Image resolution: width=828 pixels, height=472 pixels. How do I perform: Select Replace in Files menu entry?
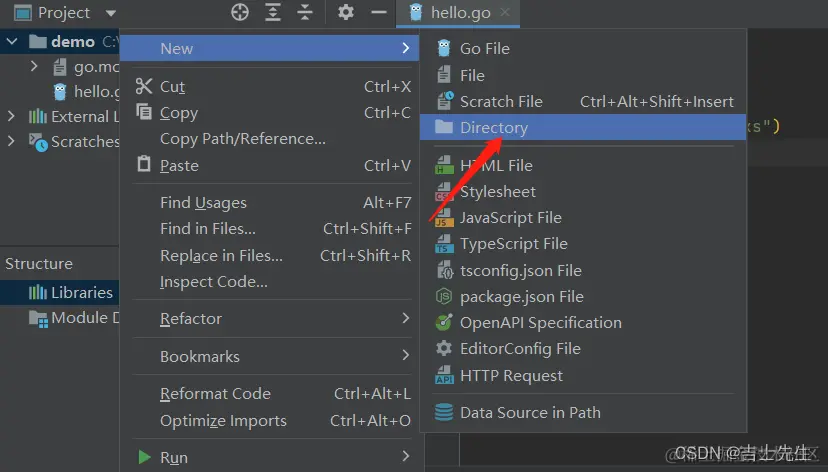point(269,256)
